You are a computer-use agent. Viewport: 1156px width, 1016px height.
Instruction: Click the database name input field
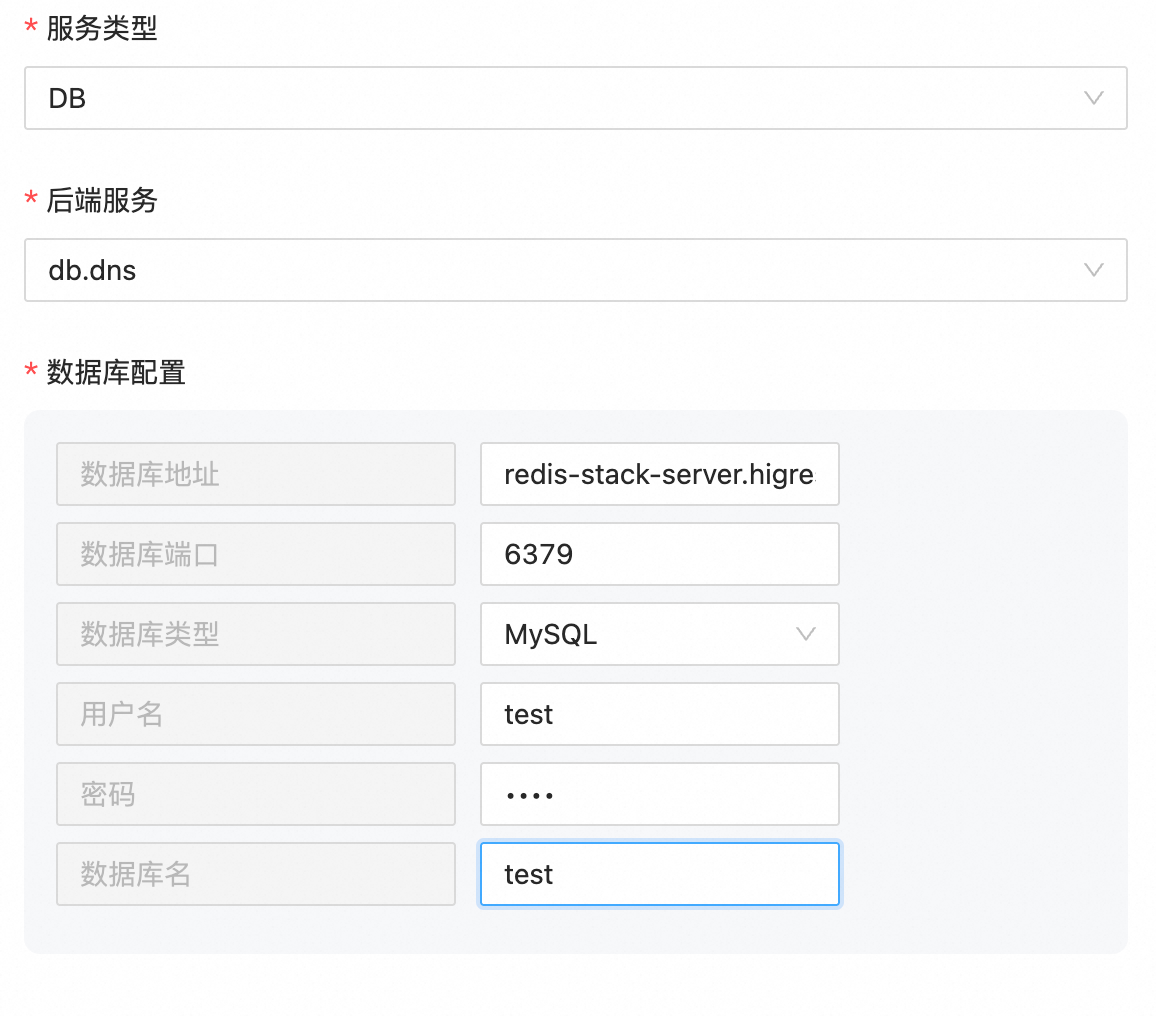coord(659,874)
